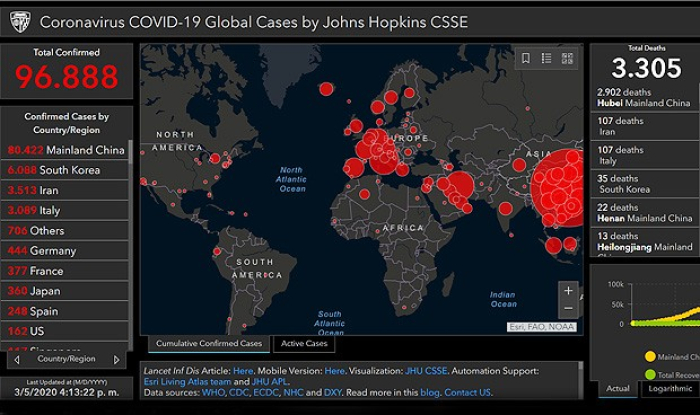Viewport: 700px width, 415px height.
Task: Open the map bookmarks icon
Action: coord(526,58)
